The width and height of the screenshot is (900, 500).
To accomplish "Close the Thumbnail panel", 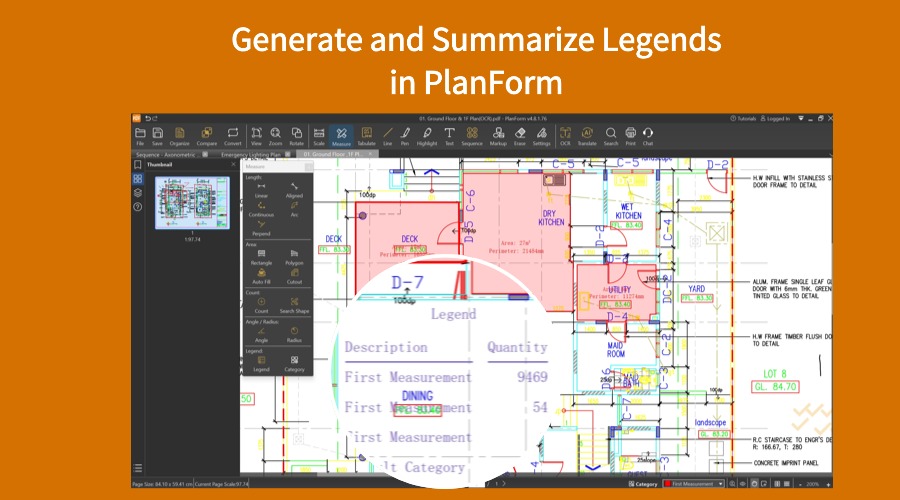I will (x=233, y=164).
